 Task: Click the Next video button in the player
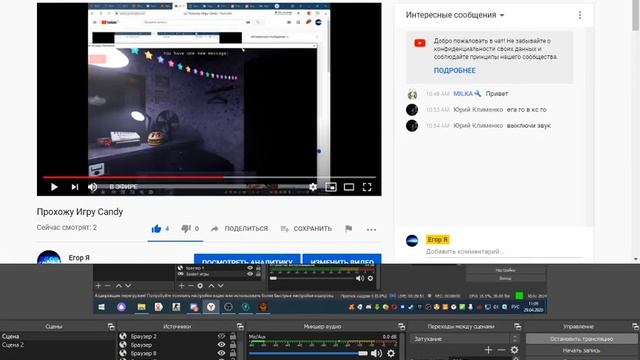click(75, 187)
